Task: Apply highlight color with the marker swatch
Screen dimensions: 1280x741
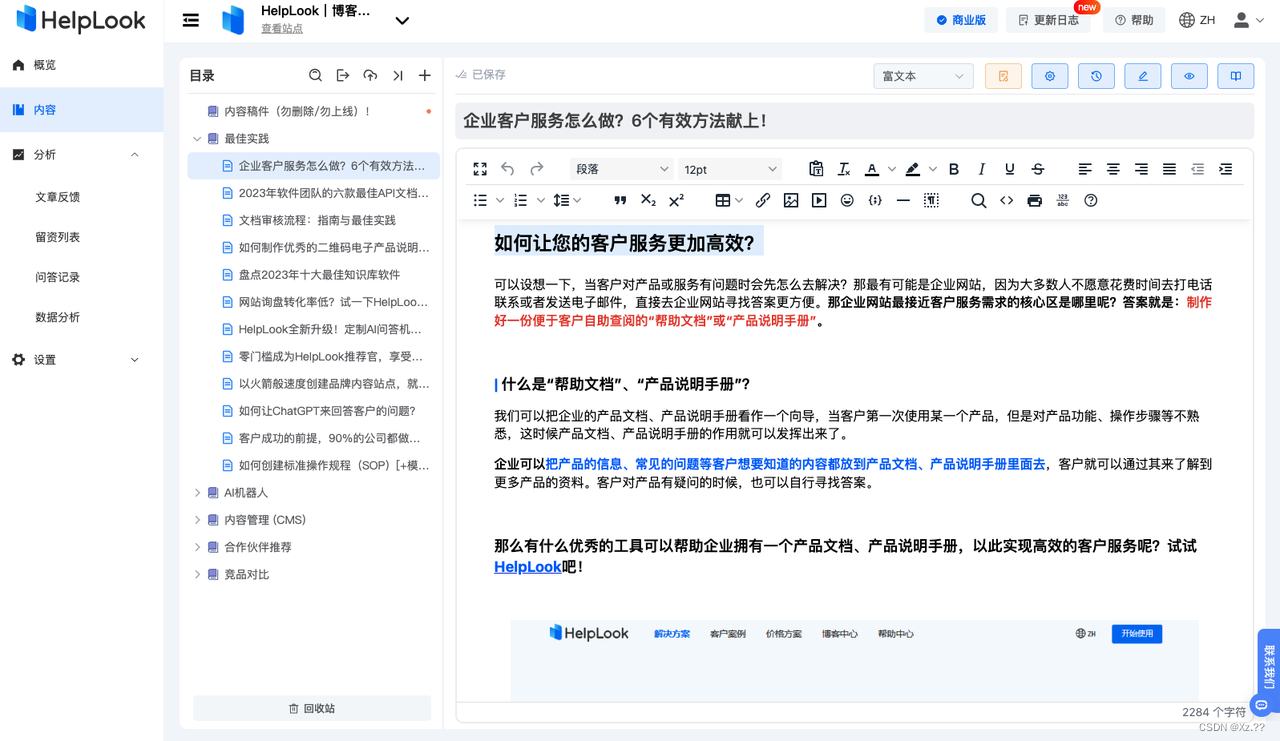Action: point(913,169)
